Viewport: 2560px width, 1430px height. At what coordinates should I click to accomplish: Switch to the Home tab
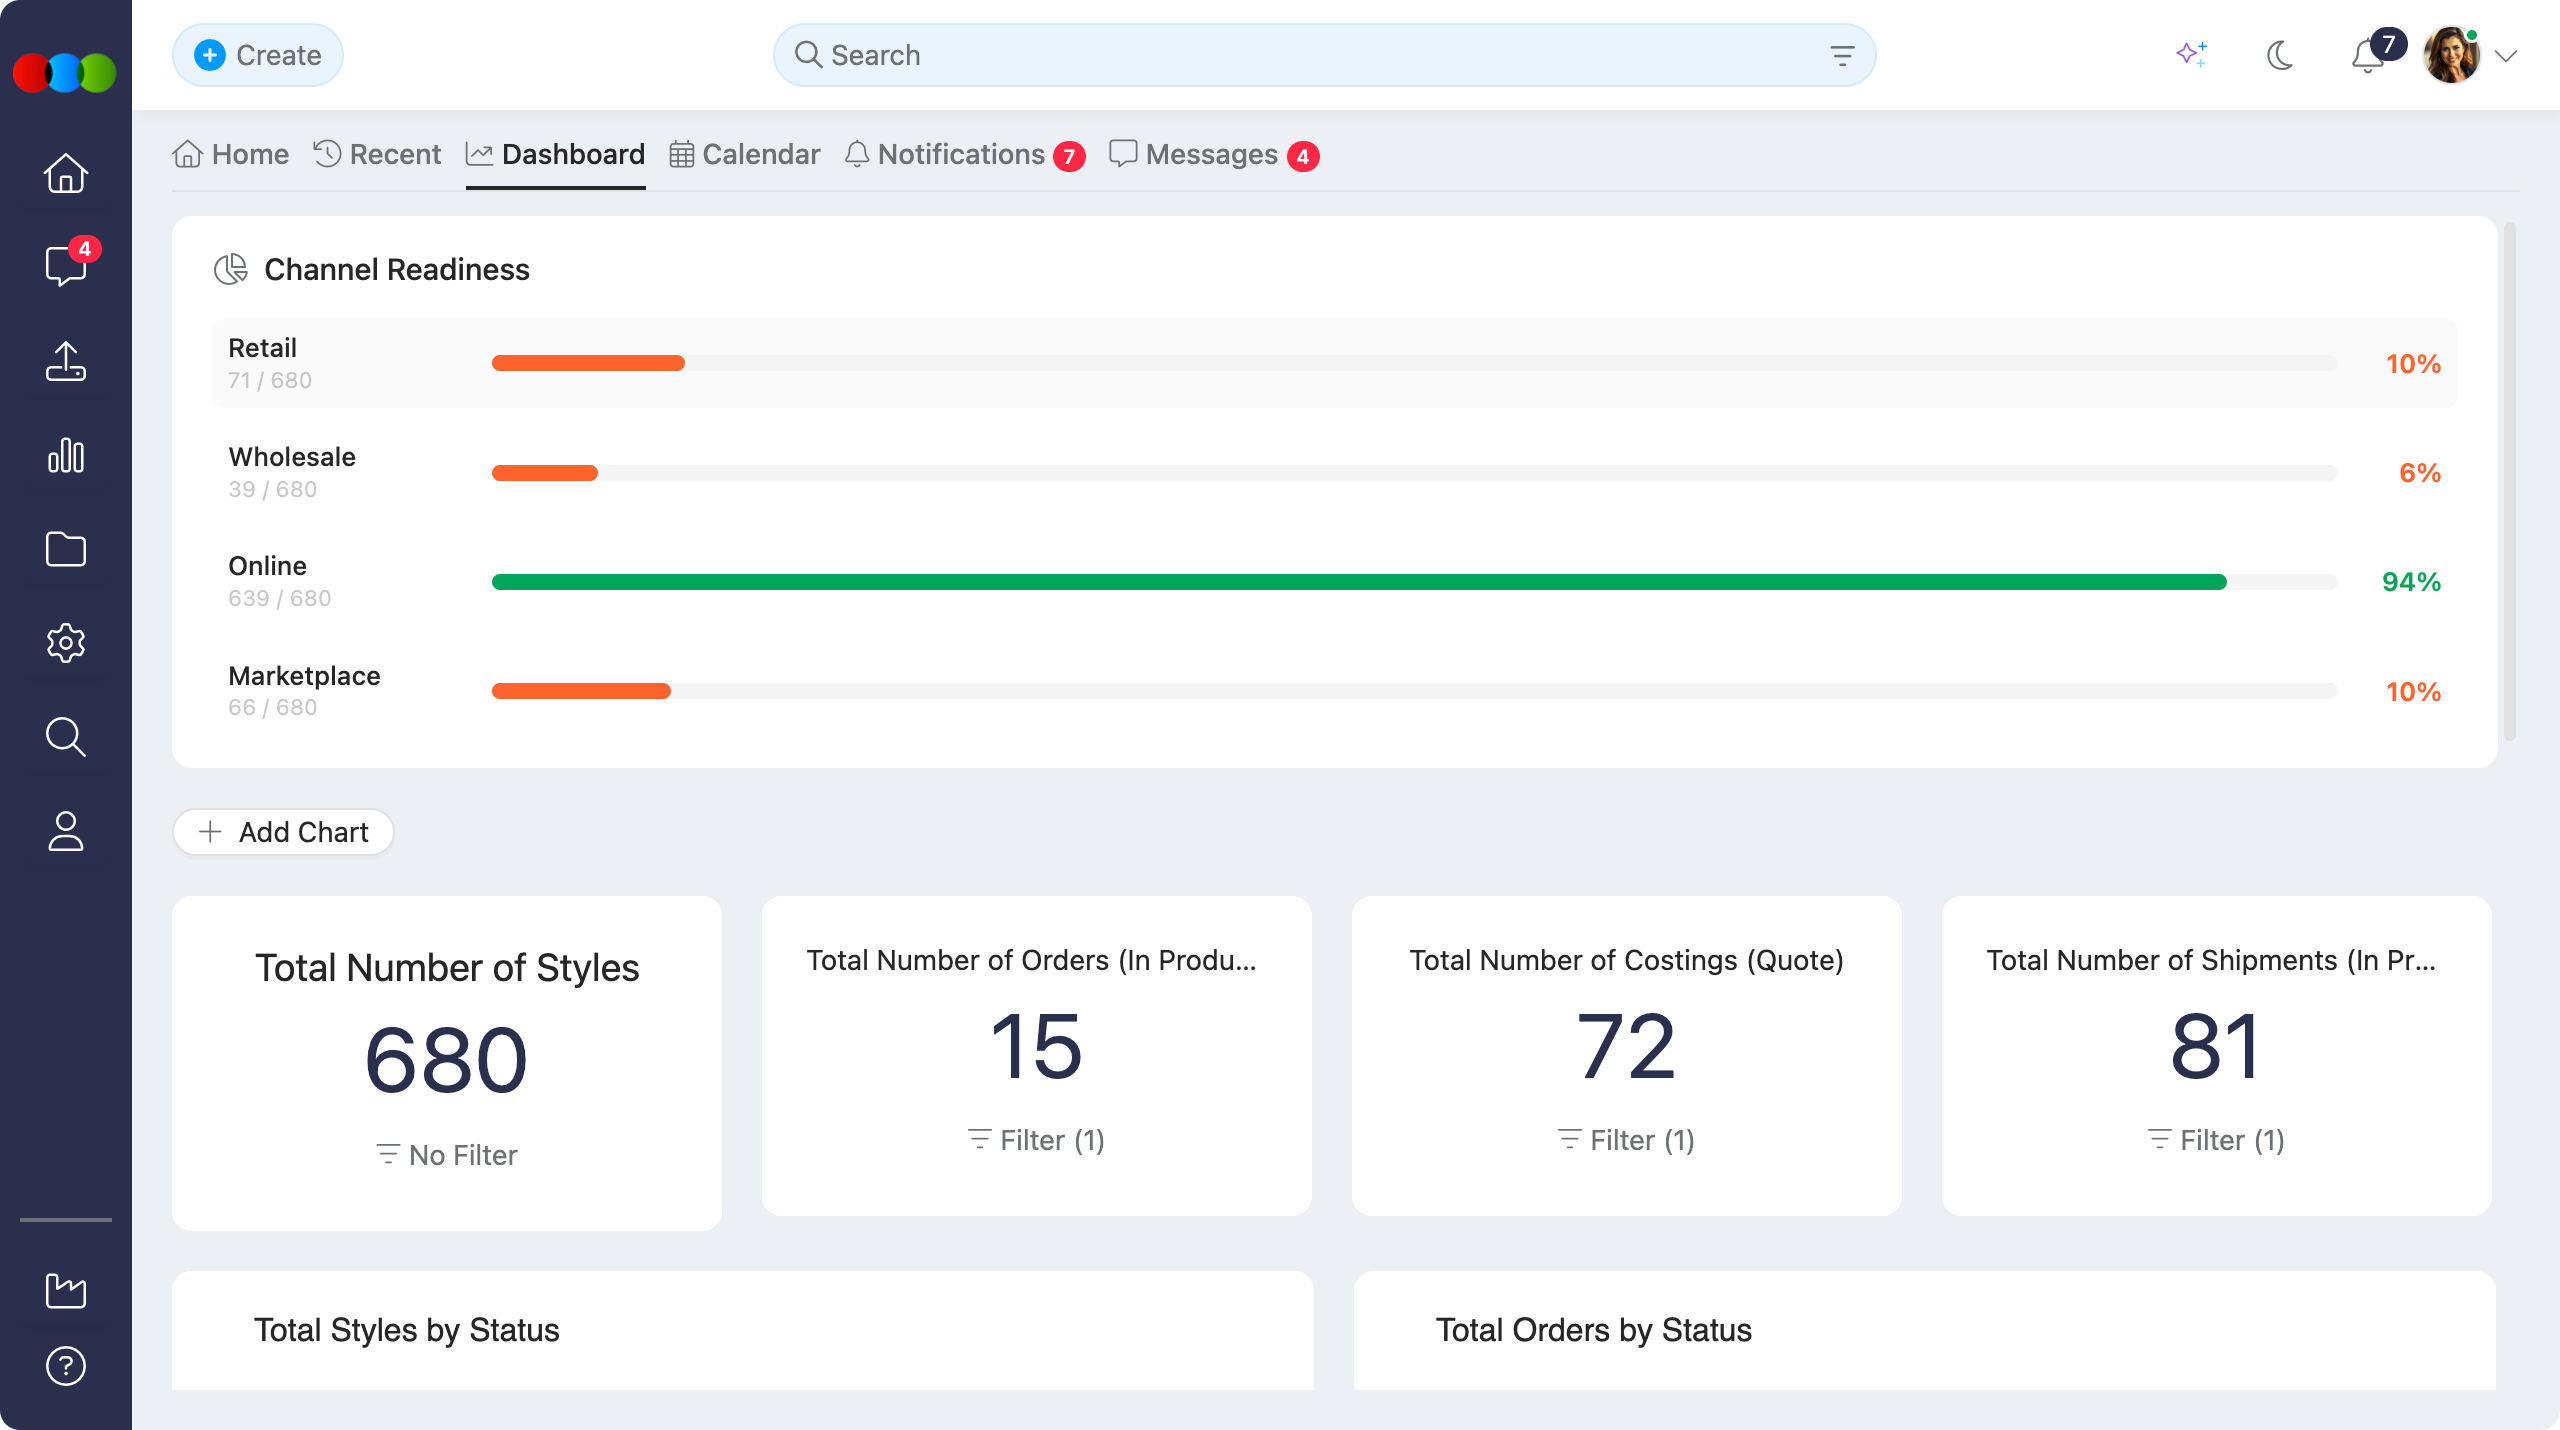(231, 154)
